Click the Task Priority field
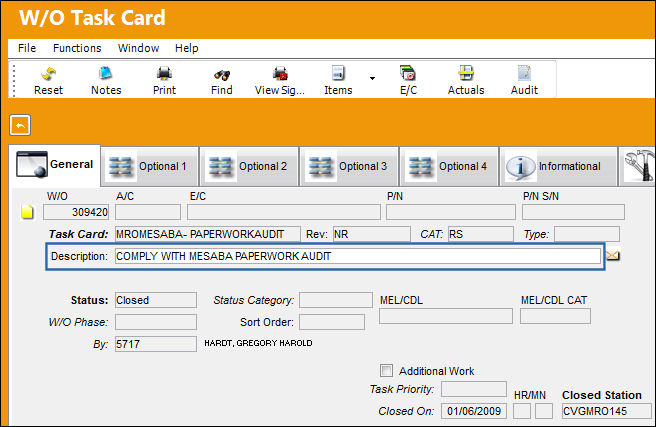Image resolution: width=656 pixels, height=427 pixels. 474,389
